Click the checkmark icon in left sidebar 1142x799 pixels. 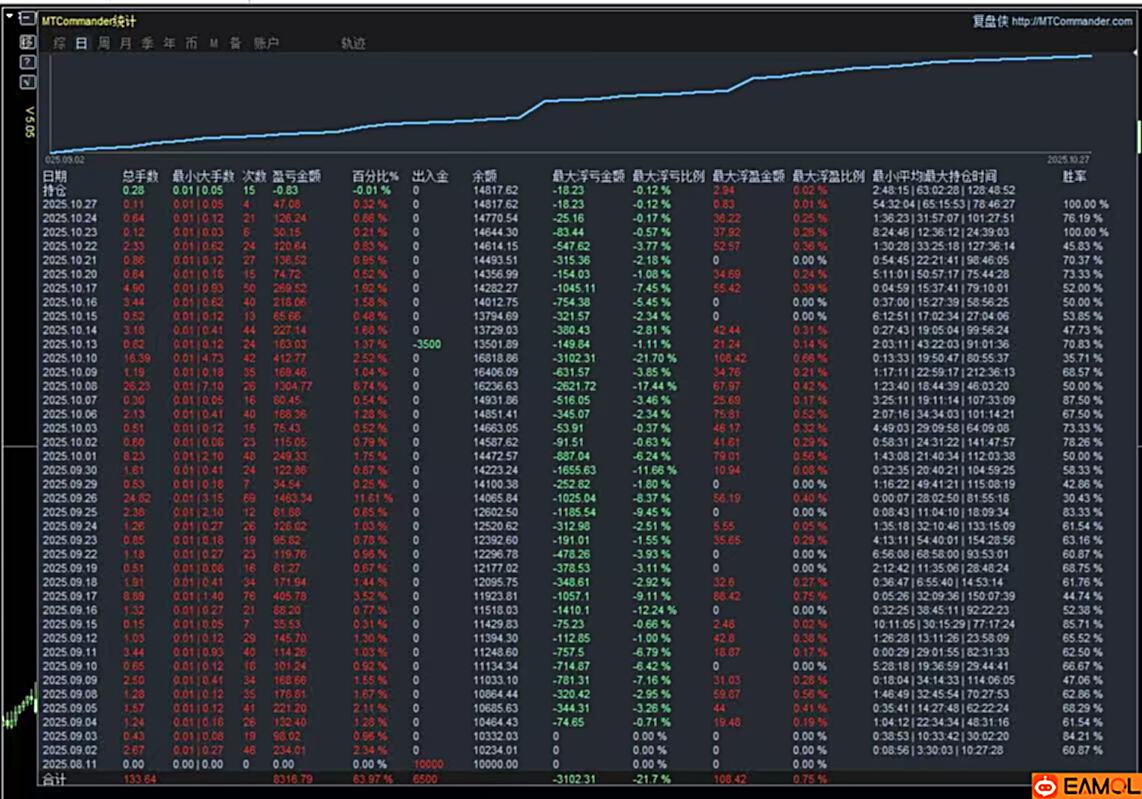coord(28,81)
